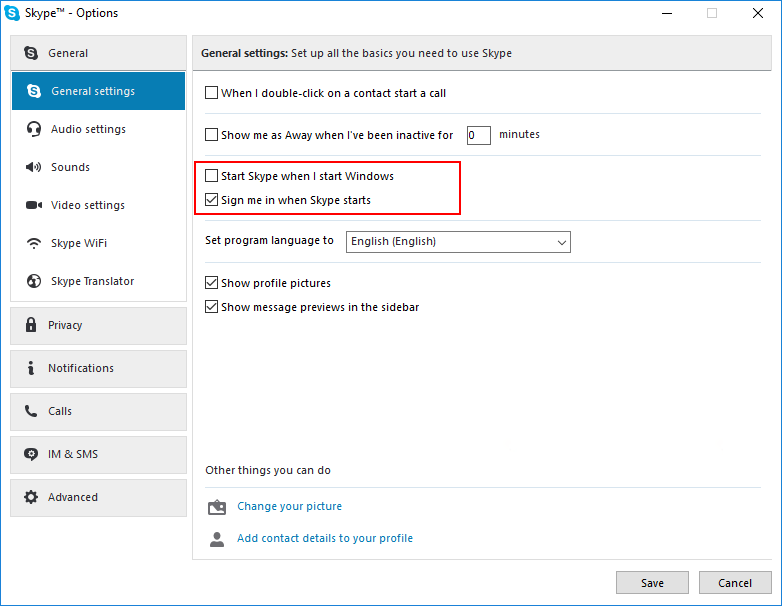The height and width of the screenshot is (606, 782).
Task: Open the Change your picture link
Action: pyautogui.click(x=289, y=506)
